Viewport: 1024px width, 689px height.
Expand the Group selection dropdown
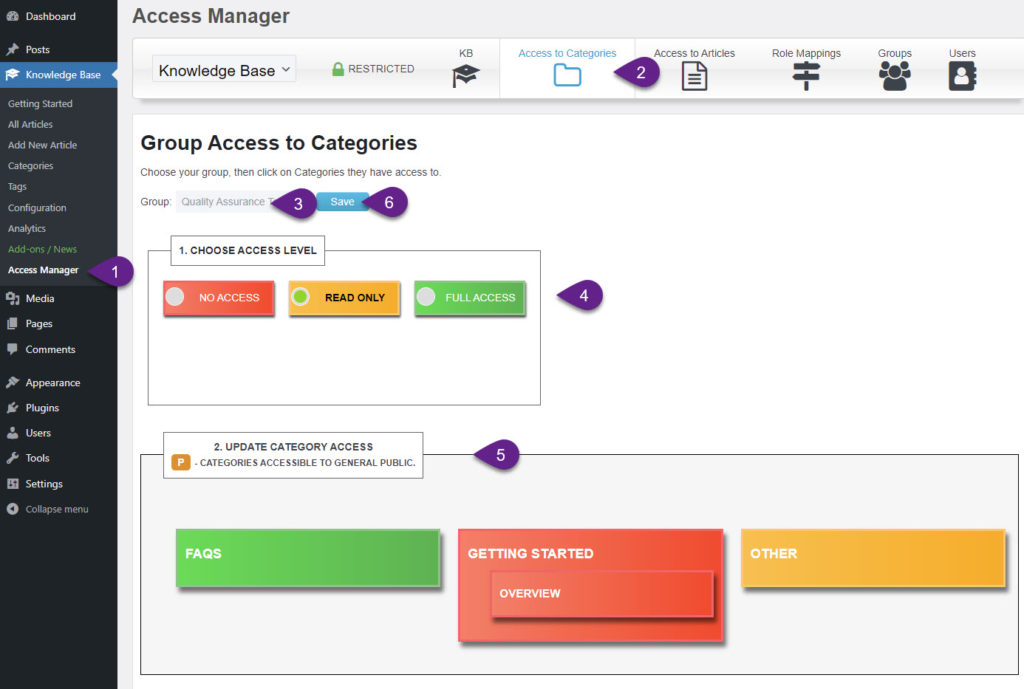[225, 202]
